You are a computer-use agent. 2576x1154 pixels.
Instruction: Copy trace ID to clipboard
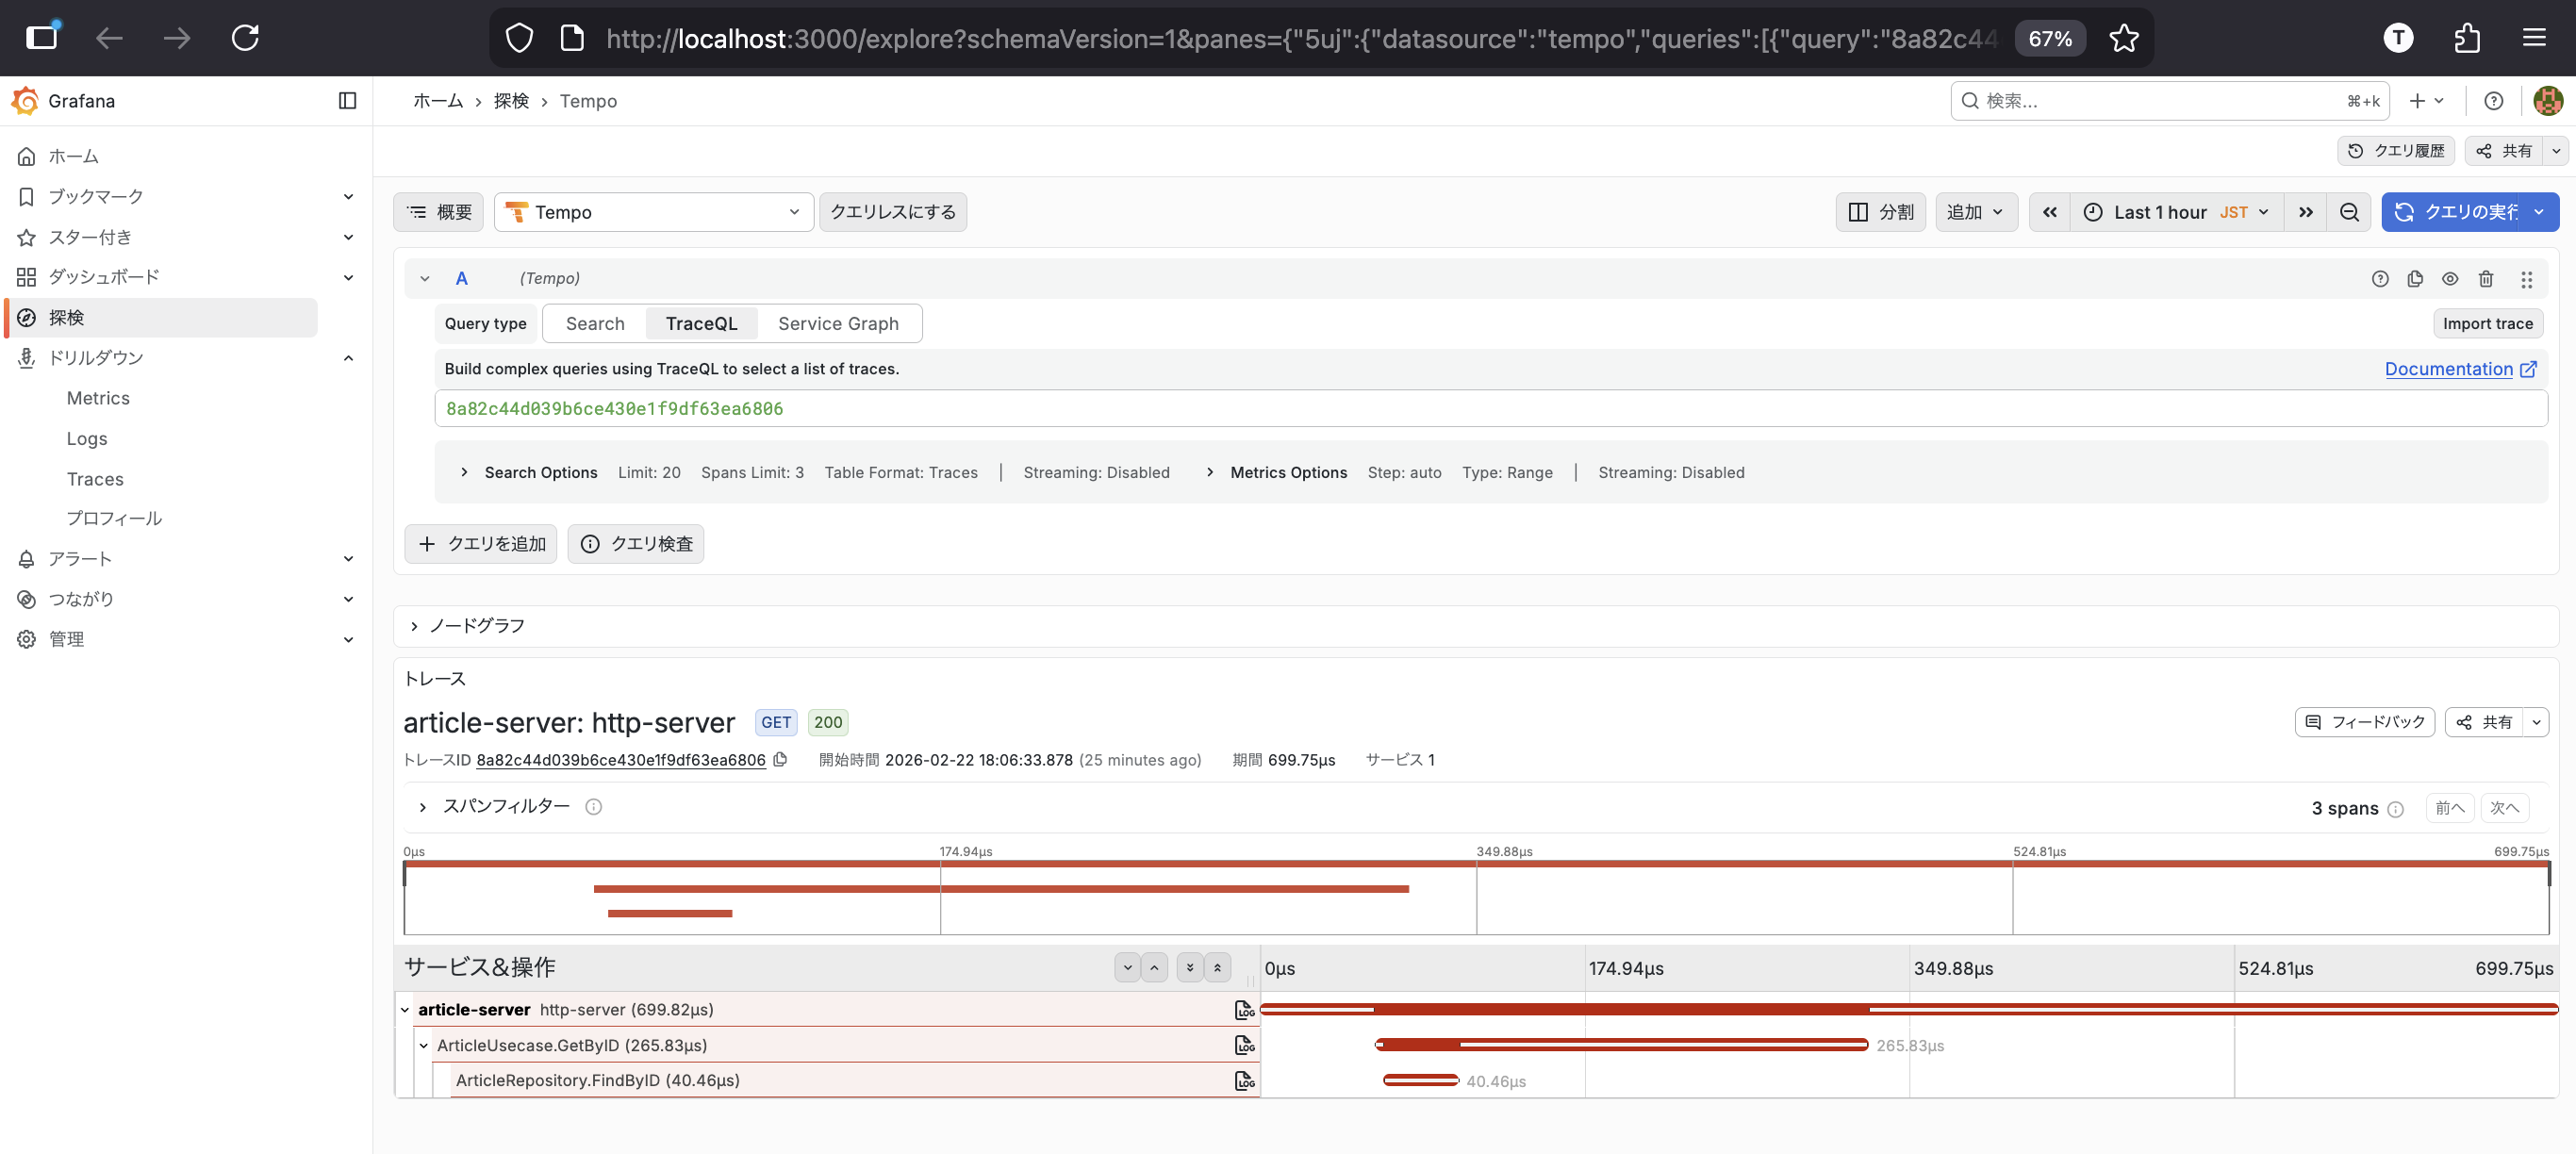pos(780,760)
